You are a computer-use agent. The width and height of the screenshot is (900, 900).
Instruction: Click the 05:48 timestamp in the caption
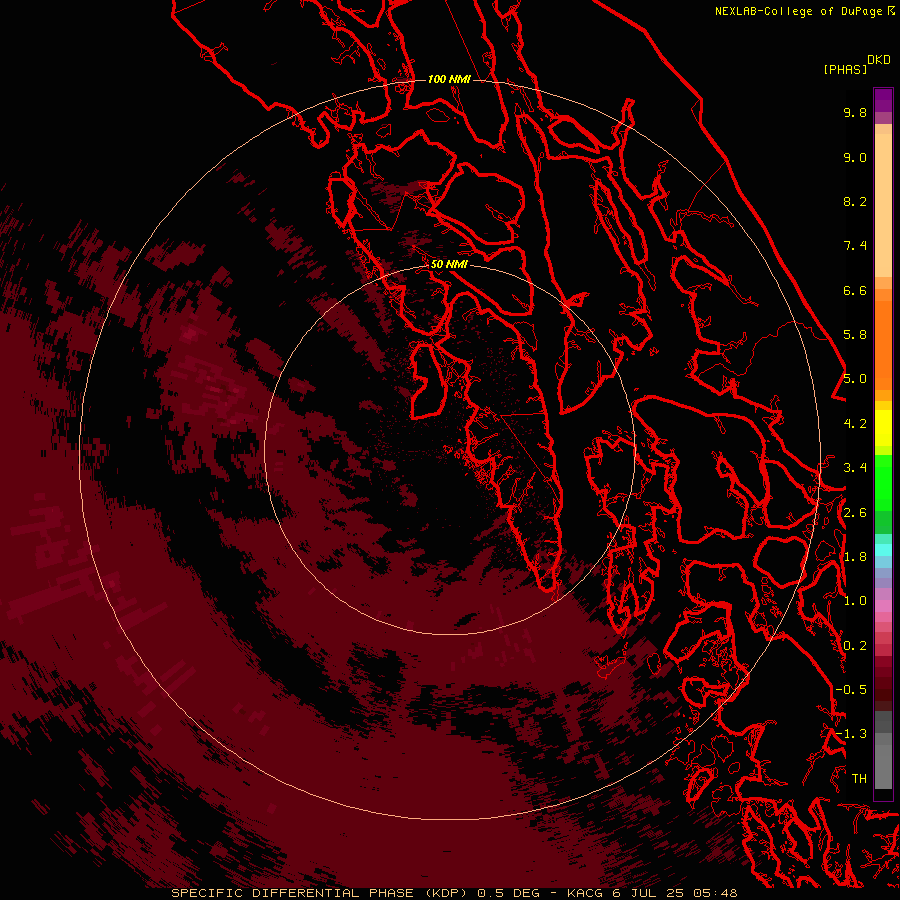click(x=715, y=893)
